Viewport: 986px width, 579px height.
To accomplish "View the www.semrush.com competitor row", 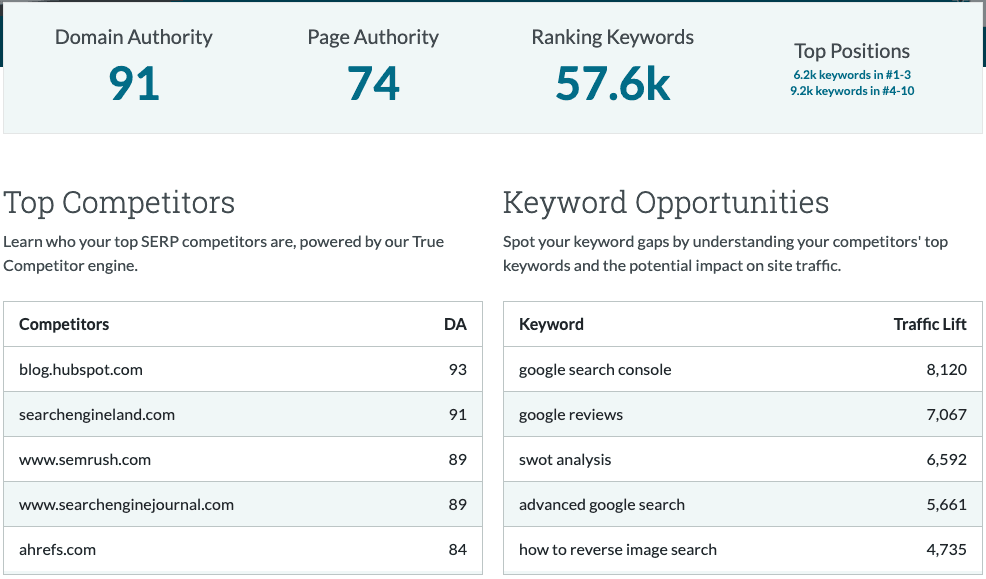I will [84, 459].
